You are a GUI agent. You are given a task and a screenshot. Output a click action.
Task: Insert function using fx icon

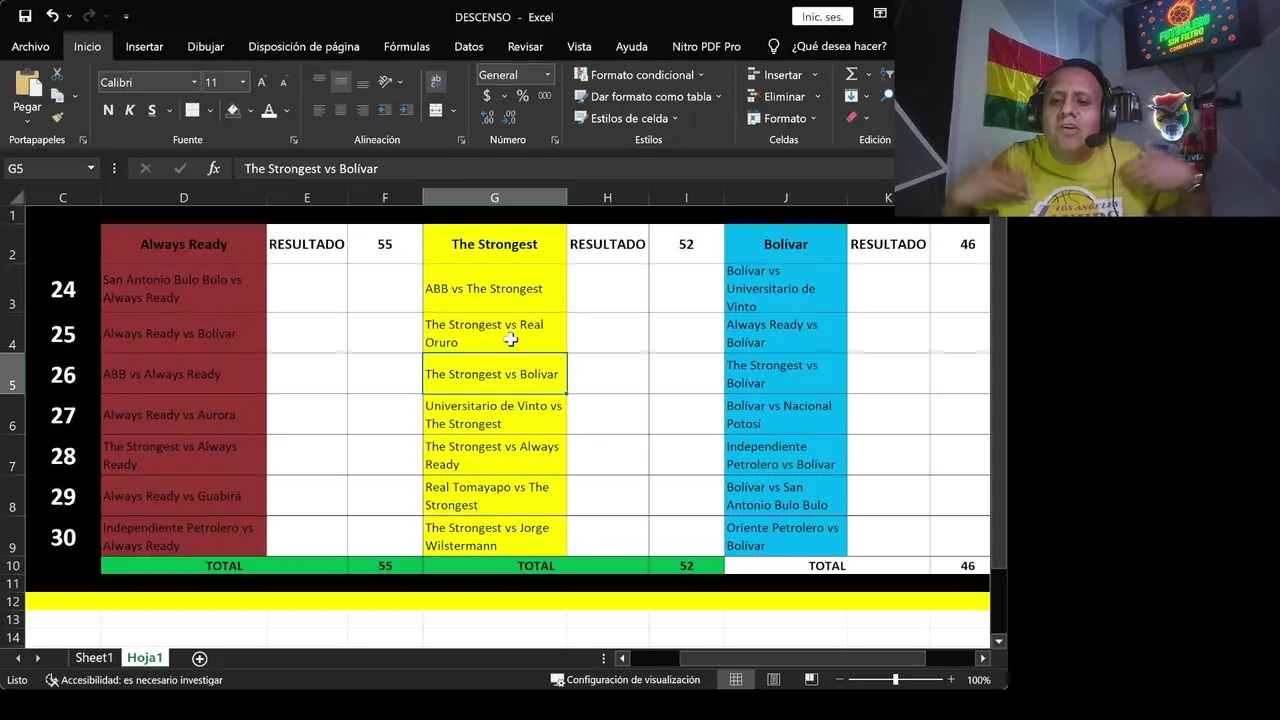click(x=213, y=168)
